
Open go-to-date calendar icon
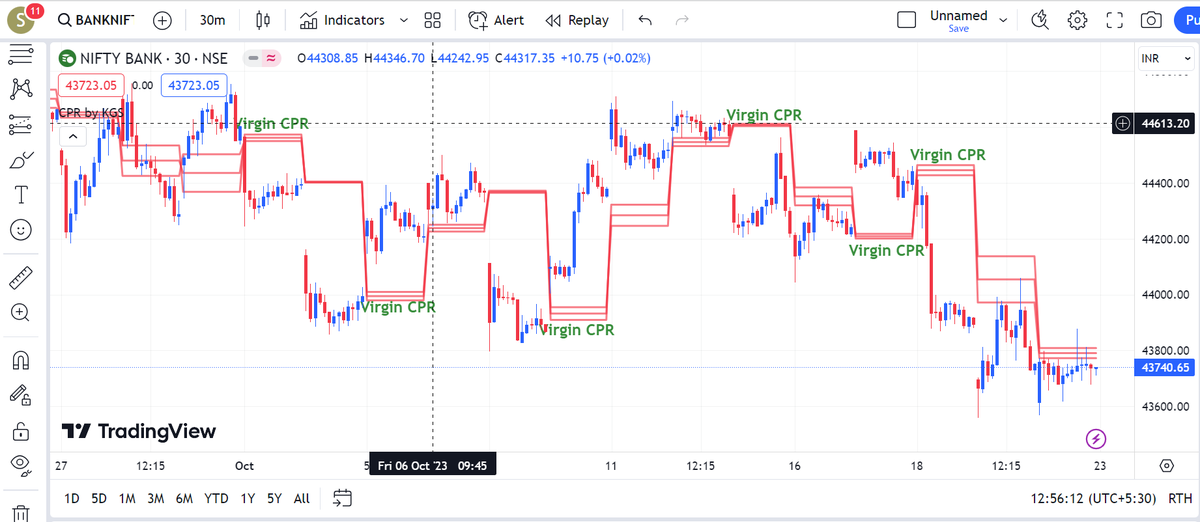click(342, 498)
